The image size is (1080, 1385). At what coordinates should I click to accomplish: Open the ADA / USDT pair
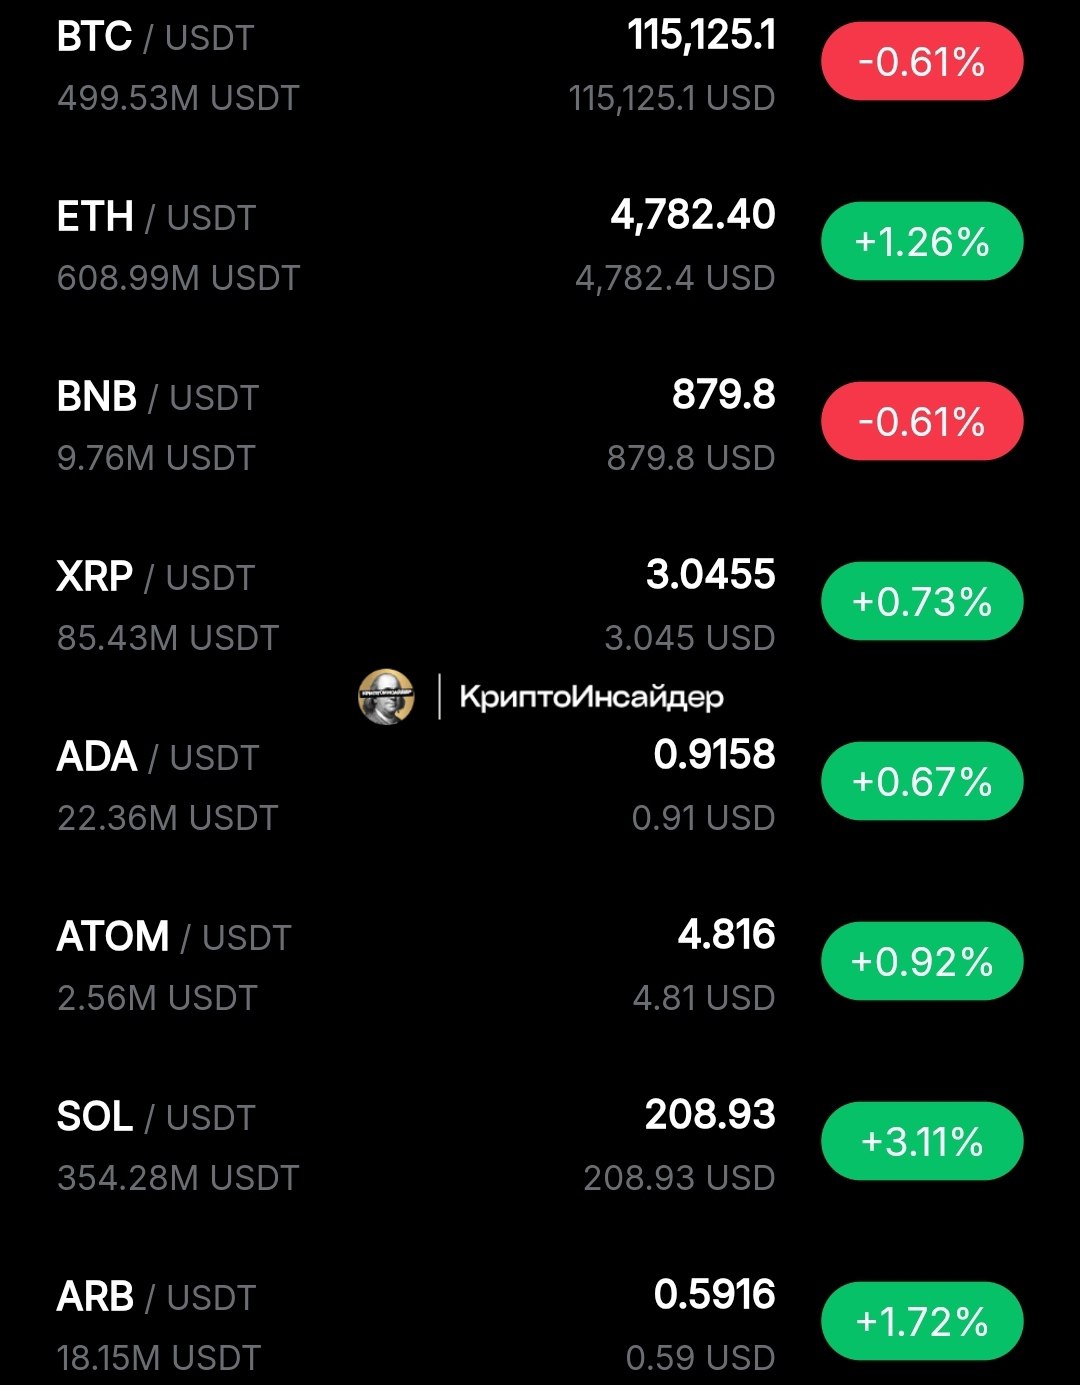(x=540, y=785)
